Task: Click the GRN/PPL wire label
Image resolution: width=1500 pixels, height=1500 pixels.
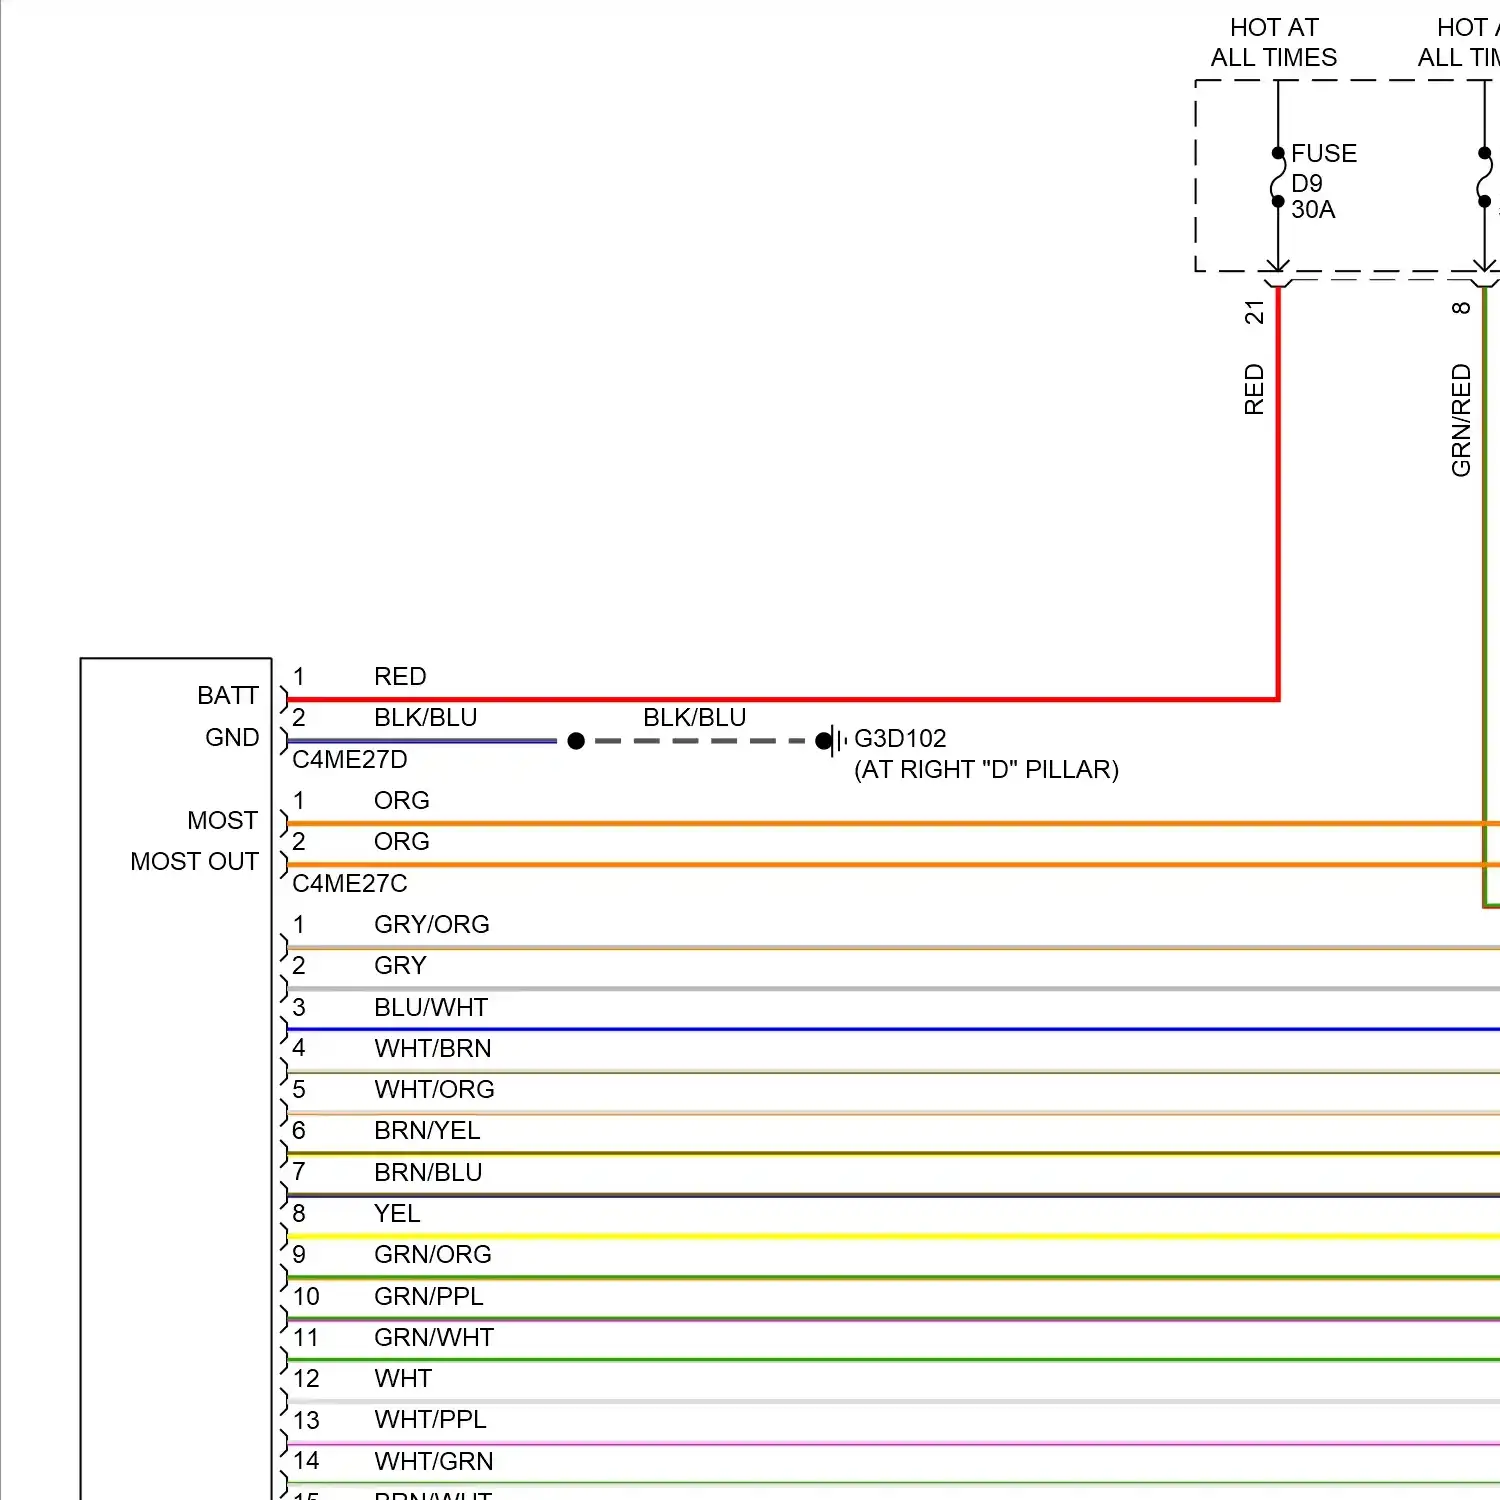Action: tap(429, 1296)
